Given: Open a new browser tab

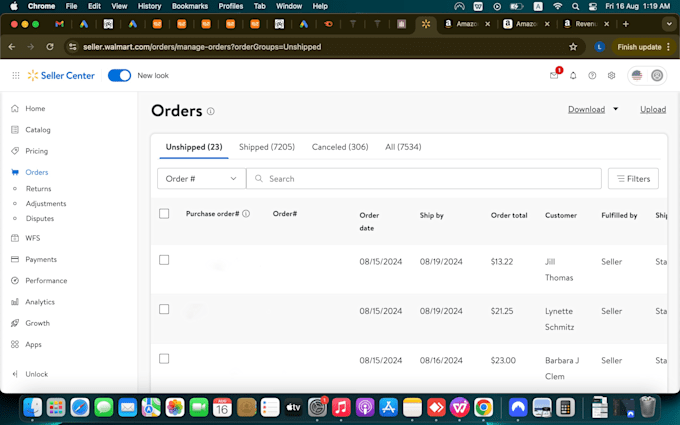Looking at the screenshot, I should 625,24.
